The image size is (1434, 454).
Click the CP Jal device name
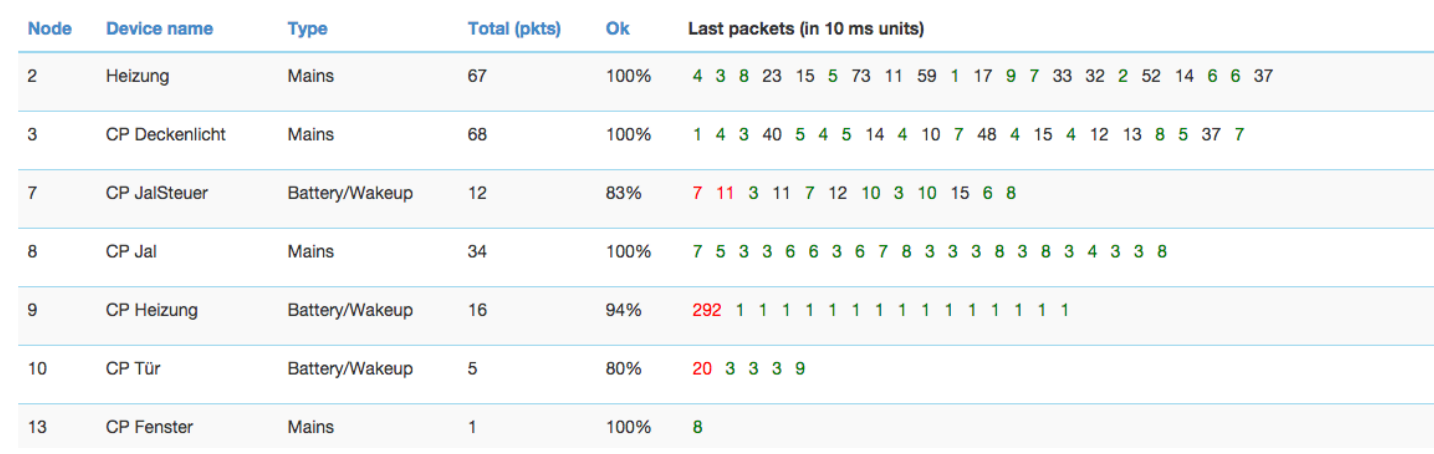point(131,252)
